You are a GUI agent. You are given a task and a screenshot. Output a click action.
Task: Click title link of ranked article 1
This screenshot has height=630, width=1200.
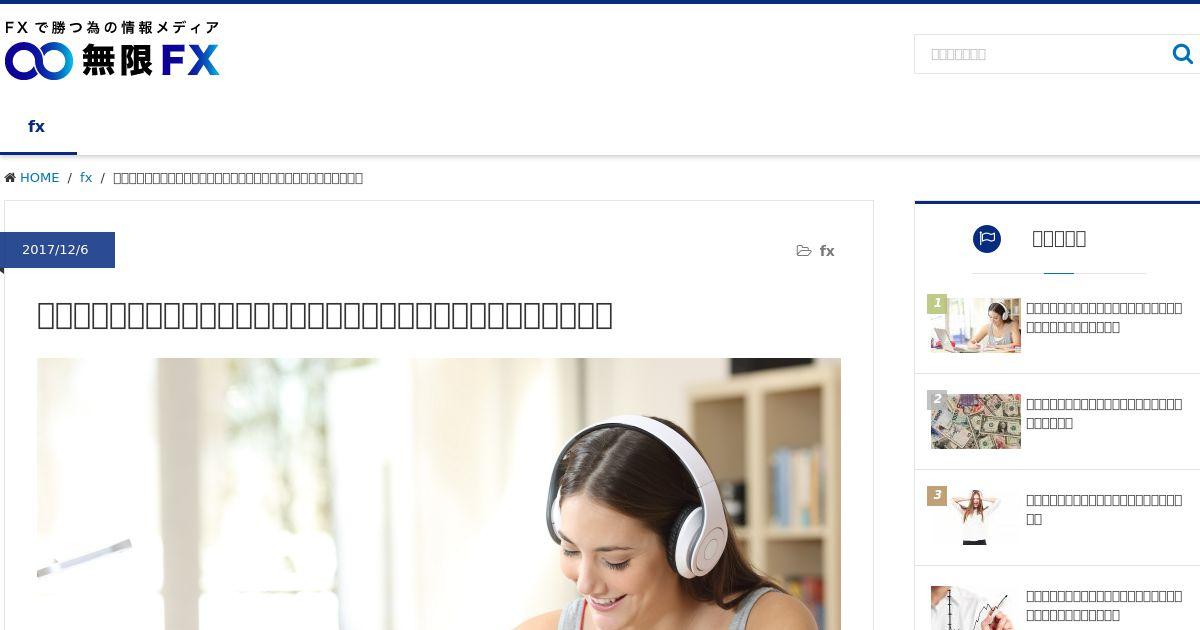(1104, 317)
